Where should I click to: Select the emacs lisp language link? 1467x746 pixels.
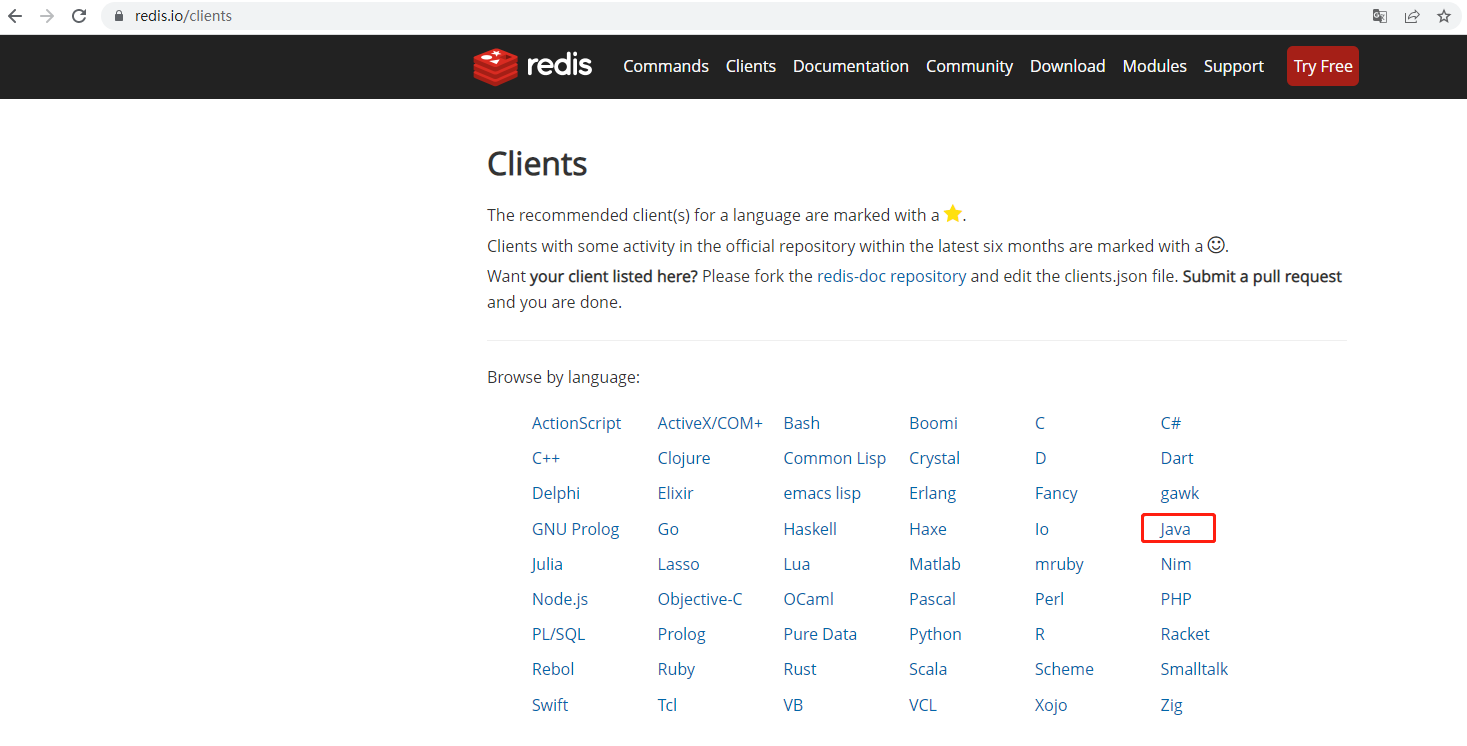point(822,493)
